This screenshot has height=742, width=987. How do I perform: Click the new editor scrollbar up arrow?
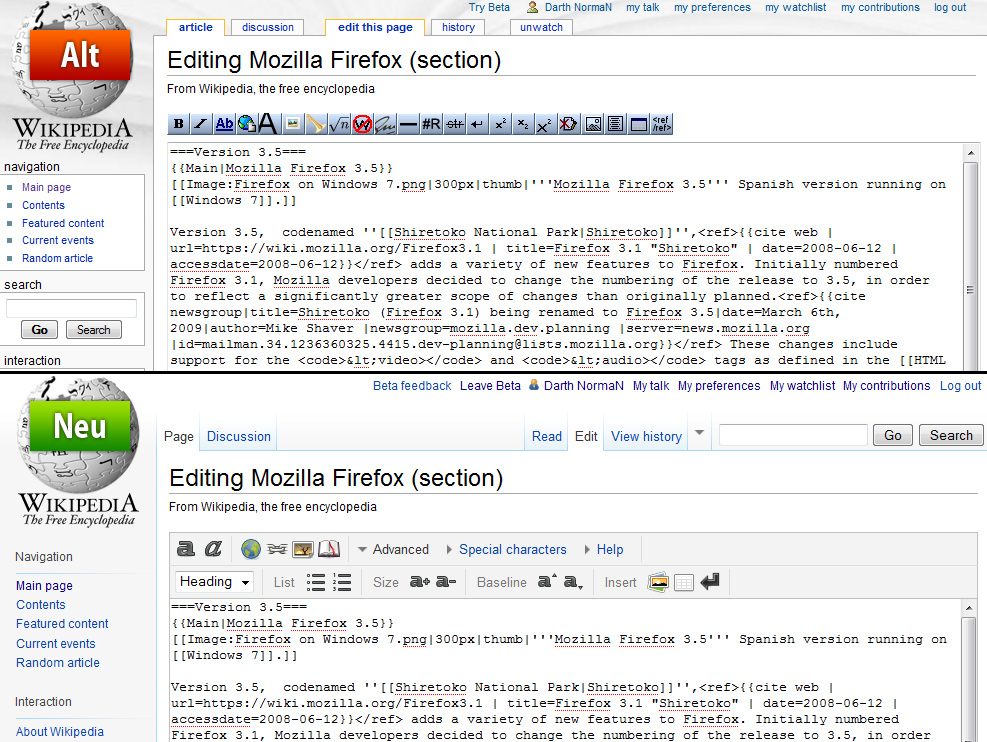tap(969, 607)
